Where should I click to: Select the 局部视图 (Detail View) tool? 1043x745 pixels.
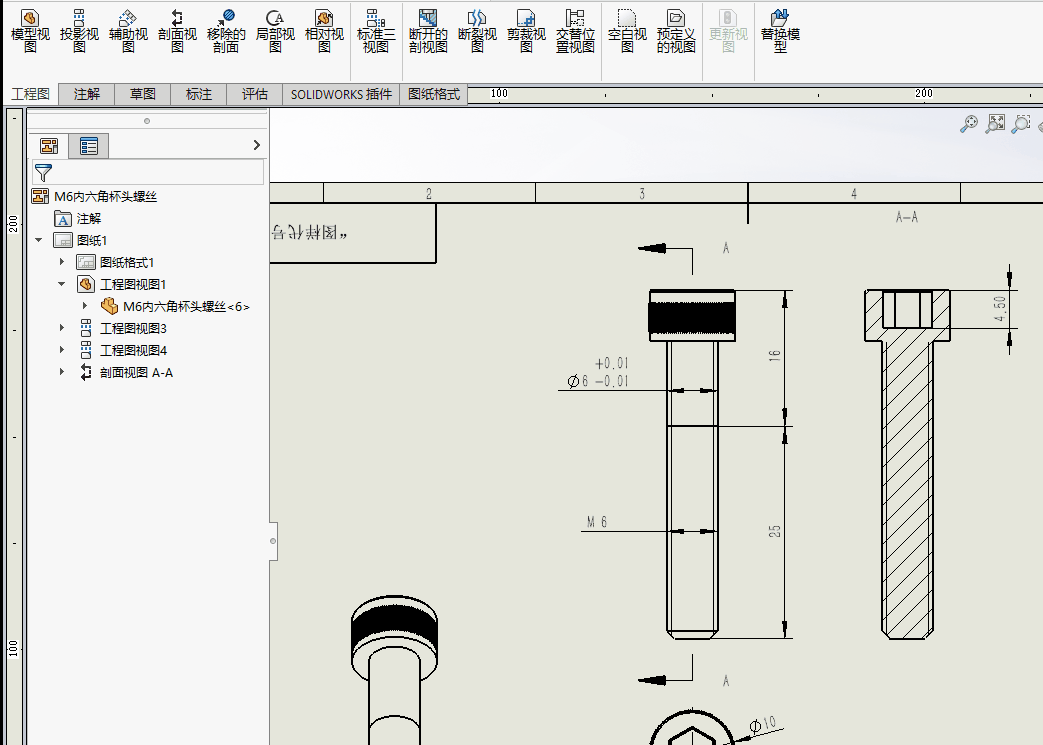tap(275, 31)
